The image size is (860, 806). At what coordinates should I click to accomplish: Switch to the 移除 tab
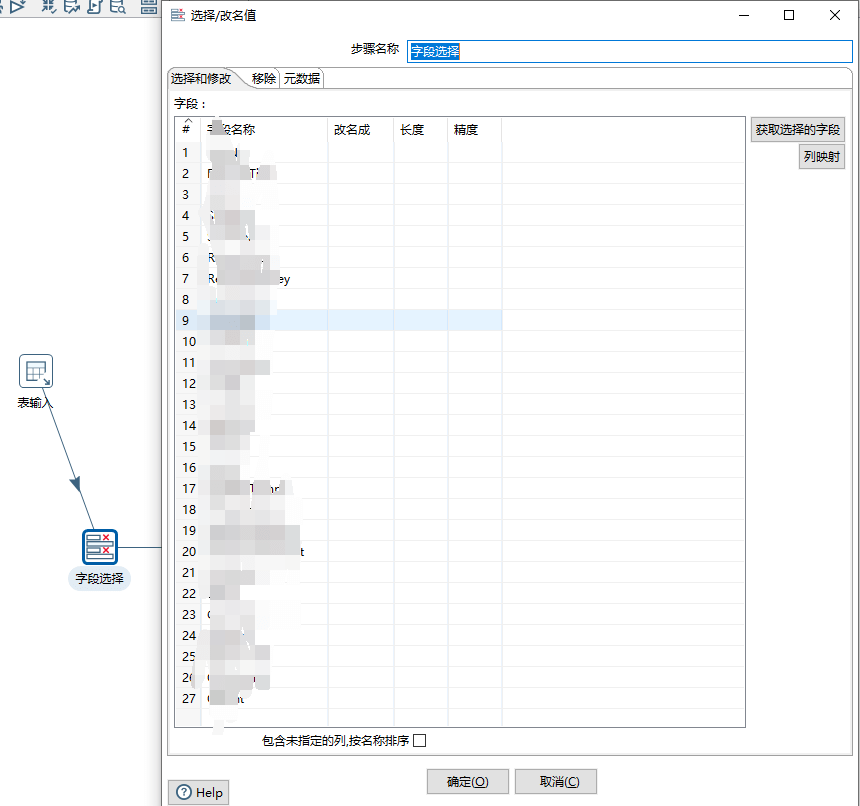[264, 79]
